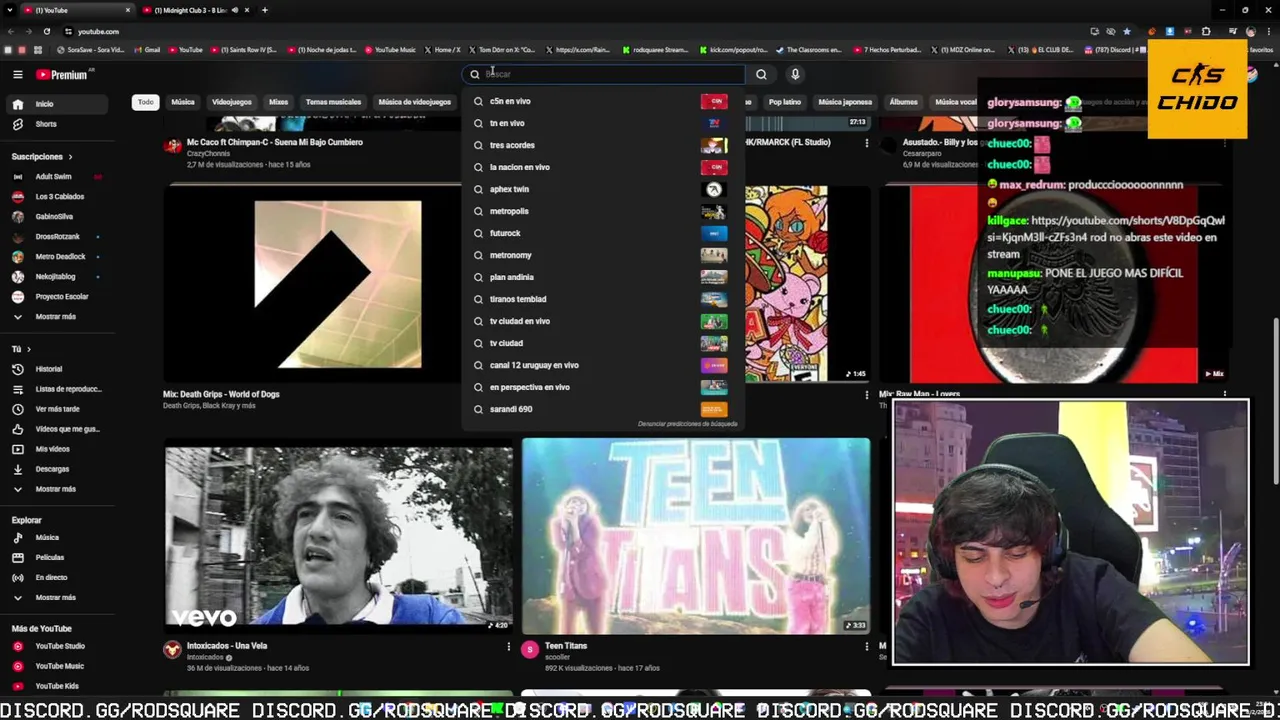Select the Temas musicales filter chip
This screenshot has height=720, width=1280.
(333, 102)
